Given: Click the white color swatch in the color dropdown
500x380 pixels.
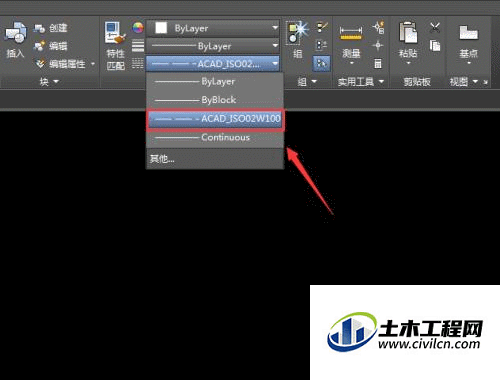Looking at the screenshot, I should click(161, 28).
